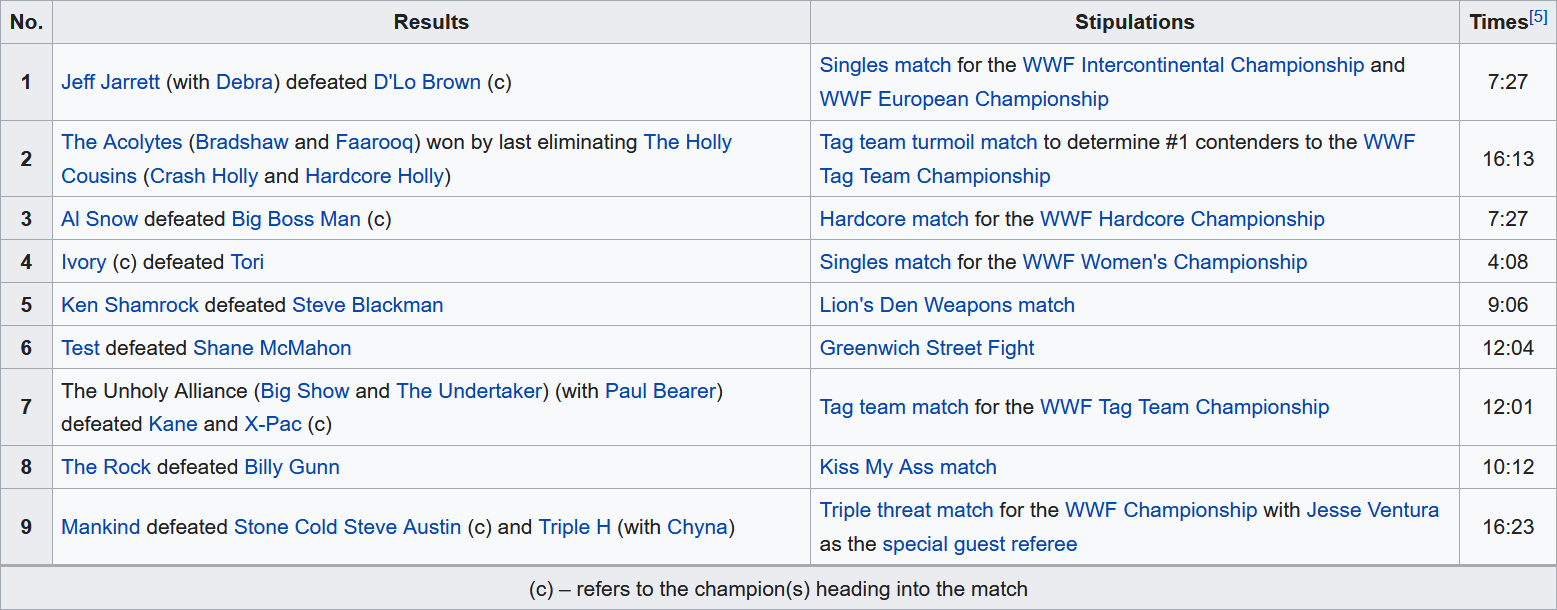
Task: Follow The Undertaker link
Action: 469,390
